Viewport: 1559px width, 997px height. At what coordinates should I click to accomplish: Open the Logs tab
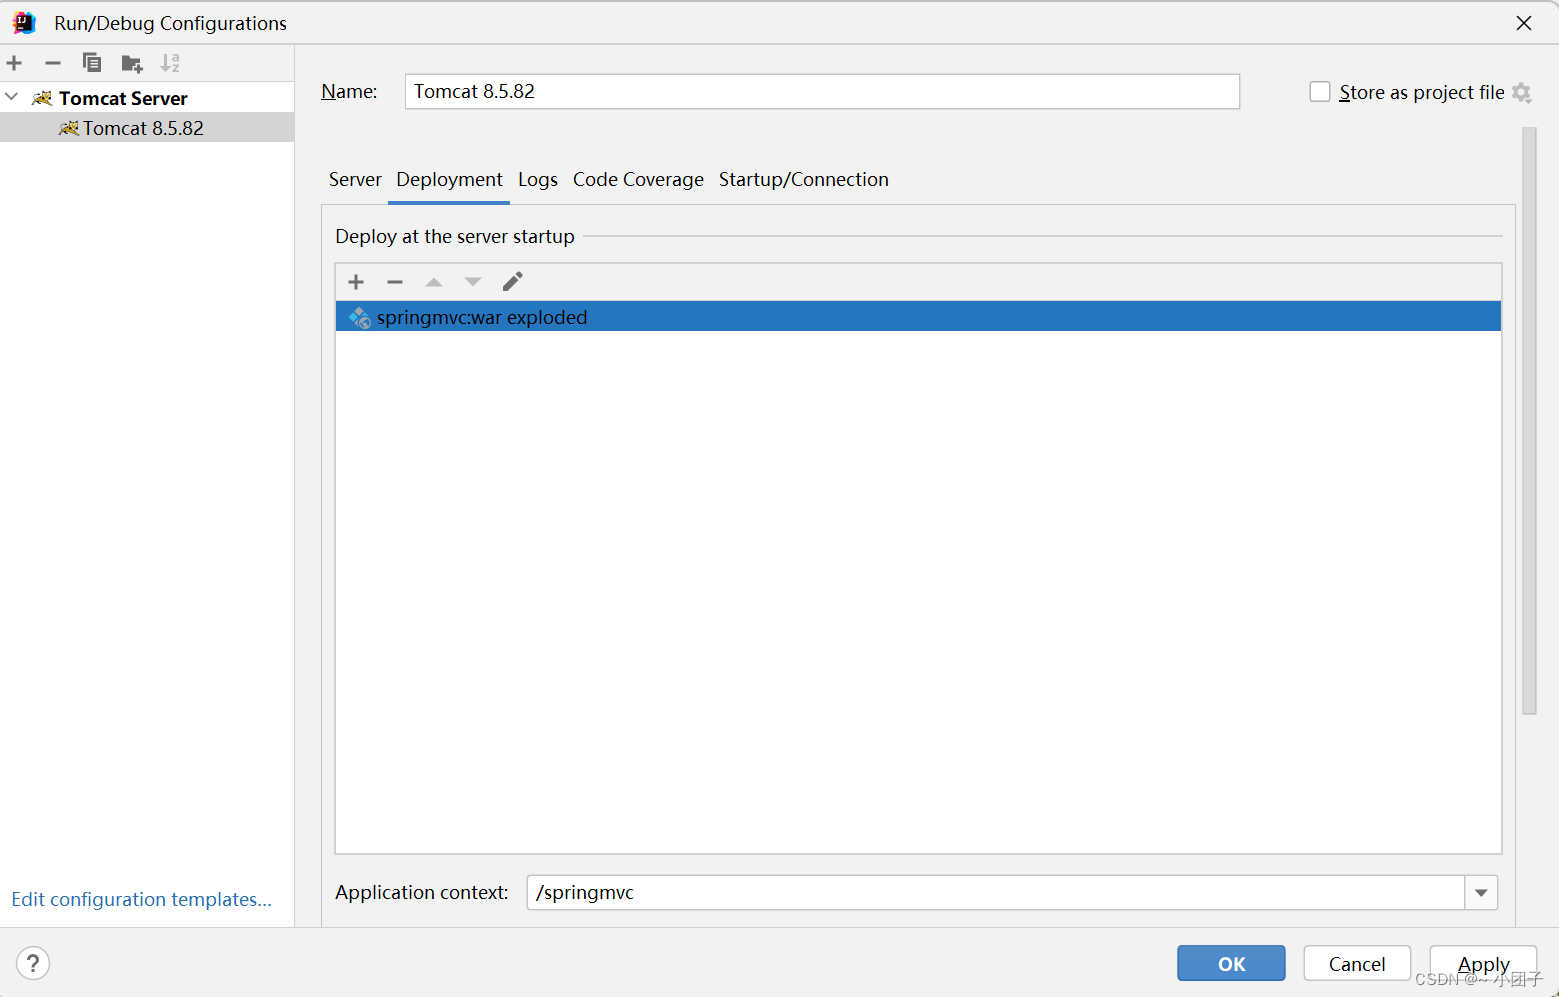pos(538,180)
